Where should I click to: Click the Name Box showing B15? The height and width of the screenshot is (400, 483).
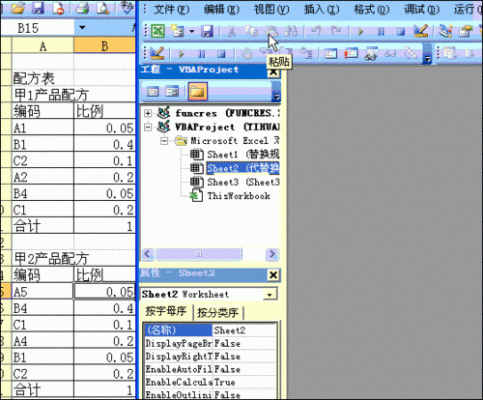(x=37, y=28)
